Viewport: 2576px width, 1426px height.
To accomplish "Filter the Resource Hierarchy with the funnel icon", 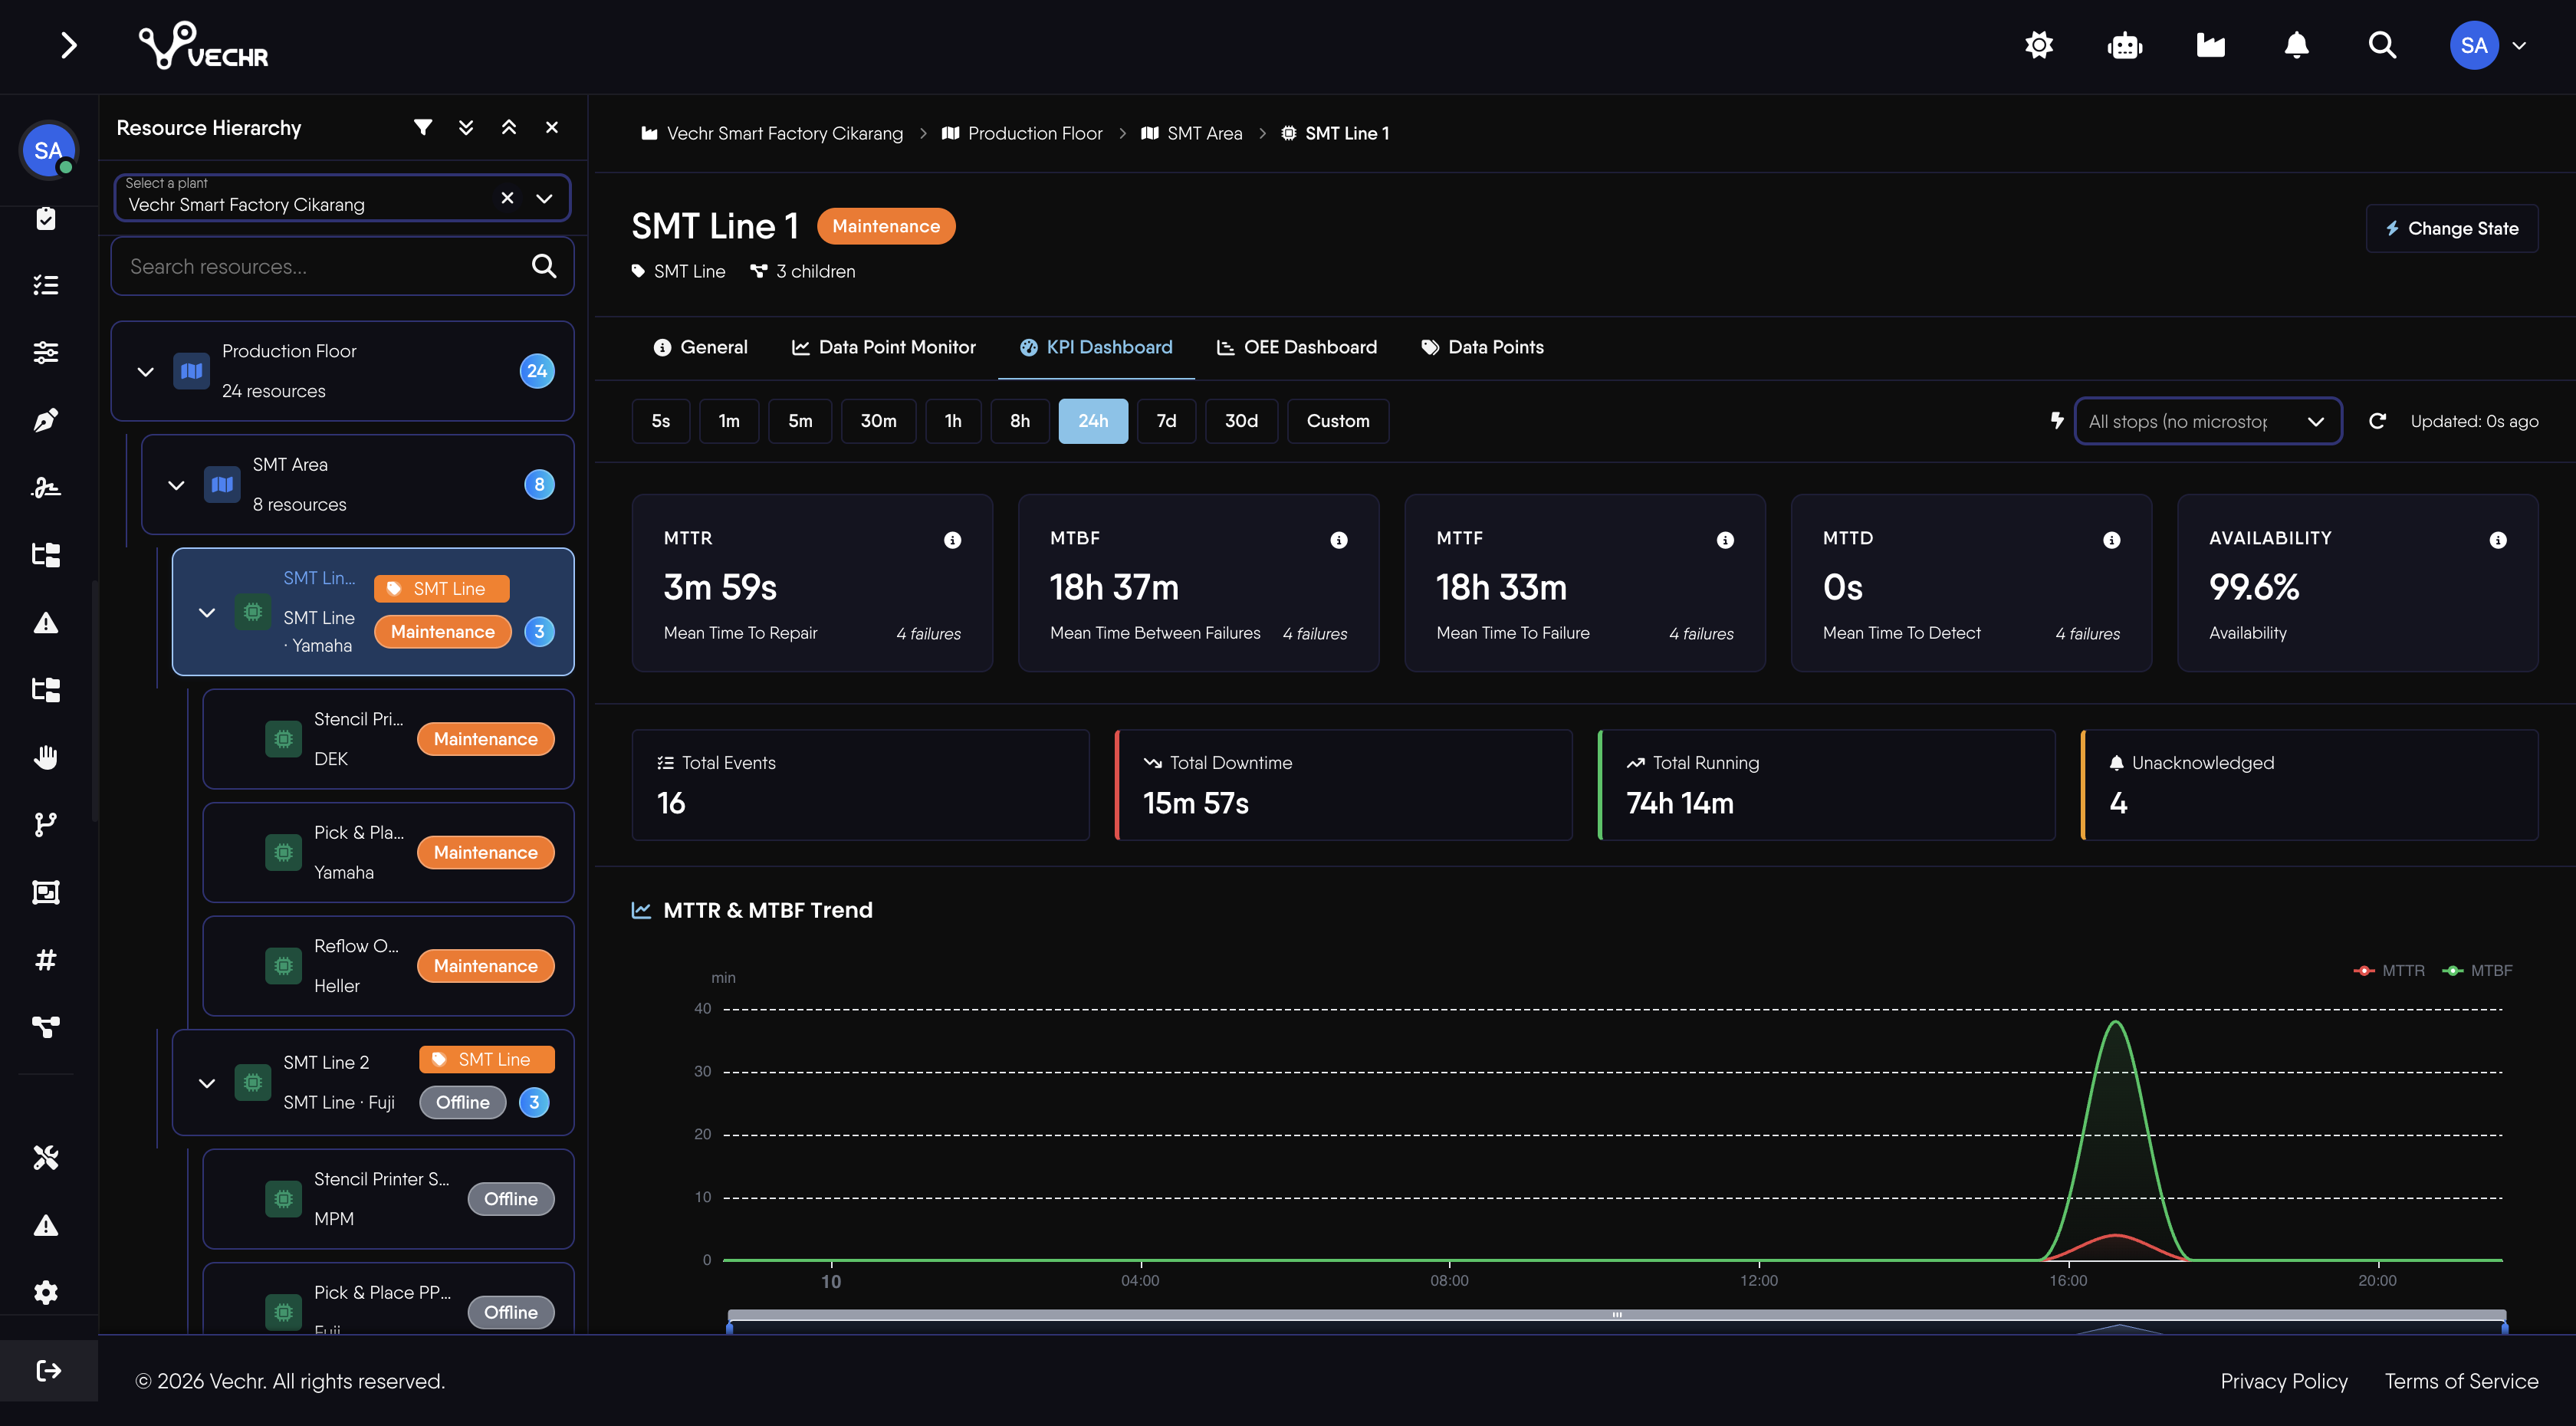I will click(423, 127).
